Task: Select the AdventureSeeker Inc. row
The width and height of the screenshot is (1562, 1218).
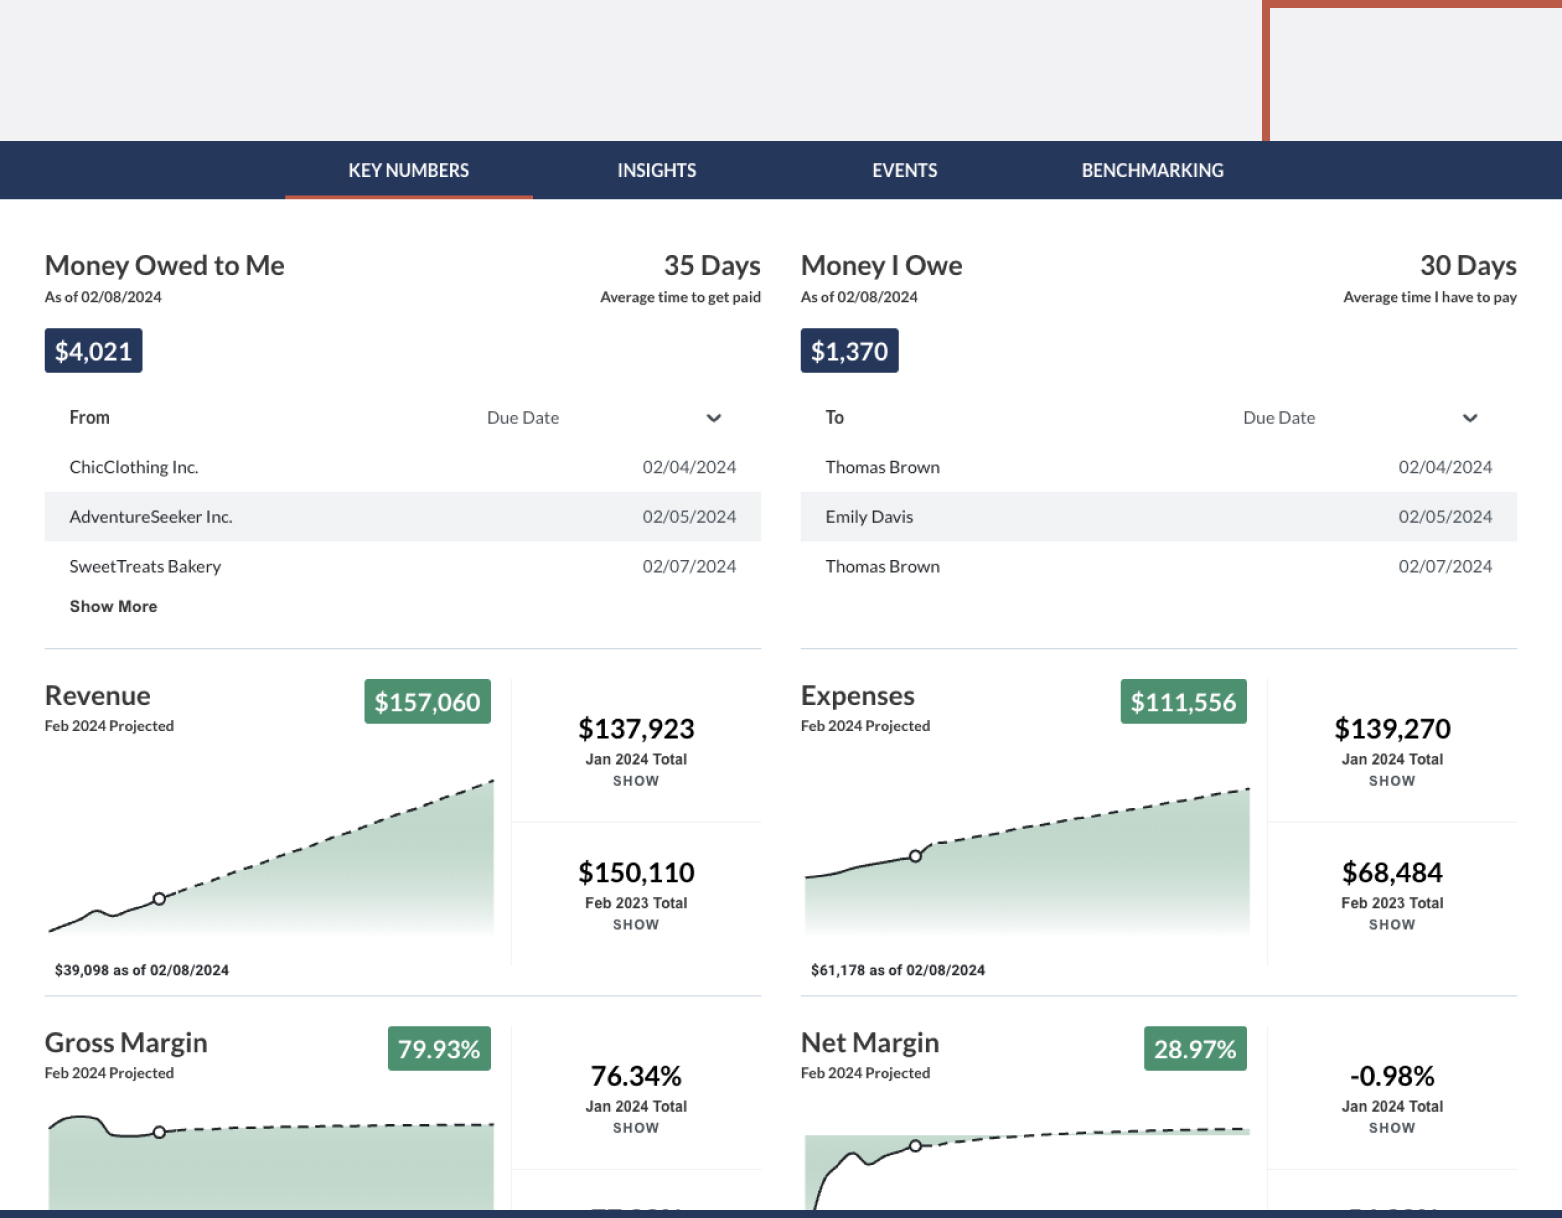Action: click(x=403, y=517)
